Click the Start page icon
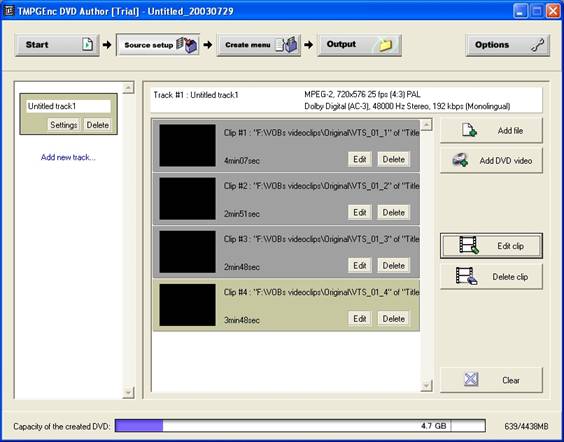Image resolution: width=564 pixels, height=442 pixels. point(87,45)
